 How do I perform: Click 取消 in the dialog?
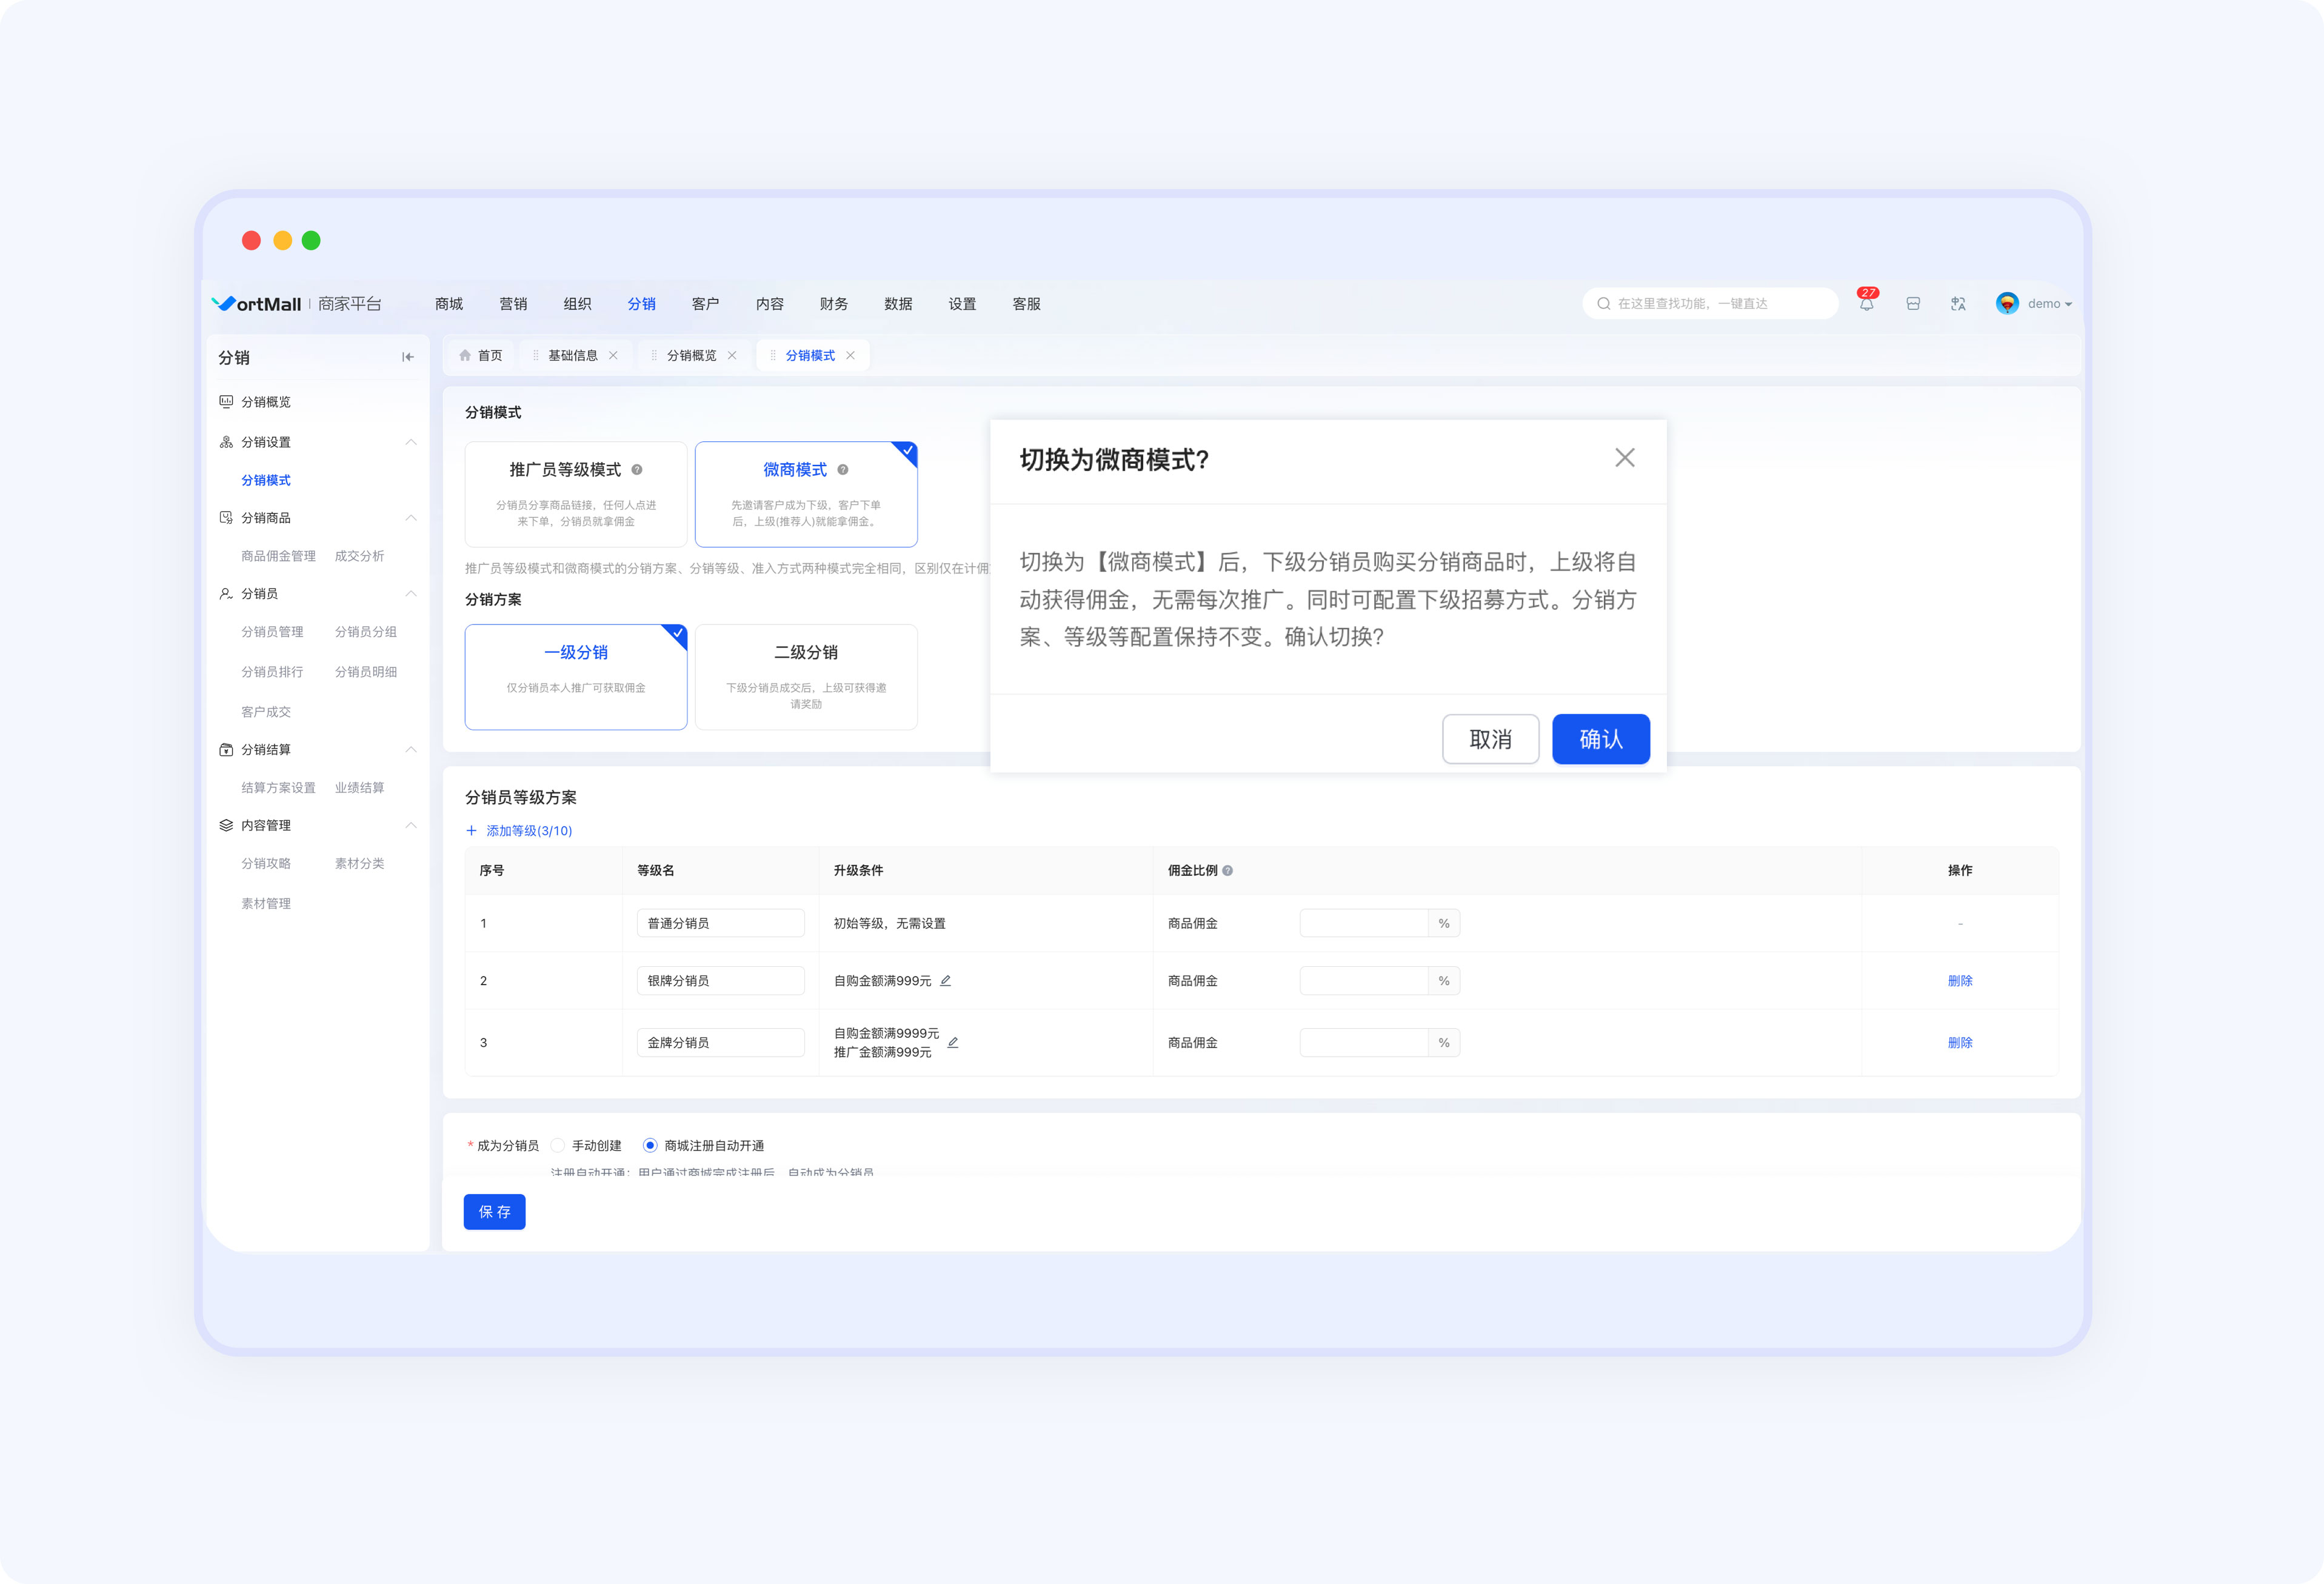click(x=1490, y=739)
